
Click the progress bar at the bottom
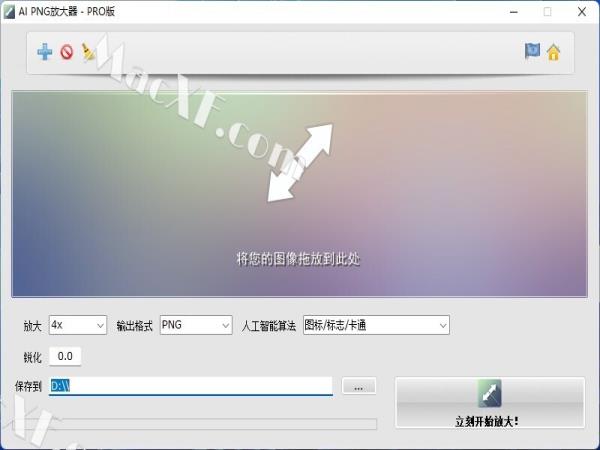coord(194,424)
